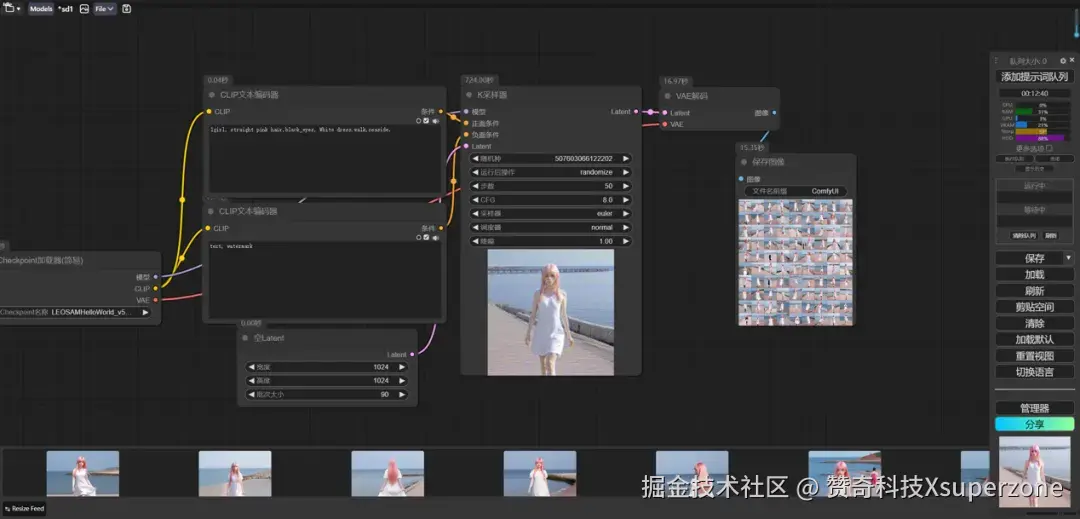1080x519 pixels.
Task: Click the 模型 input connector on K采样器
Action: (x=466, y=112)
